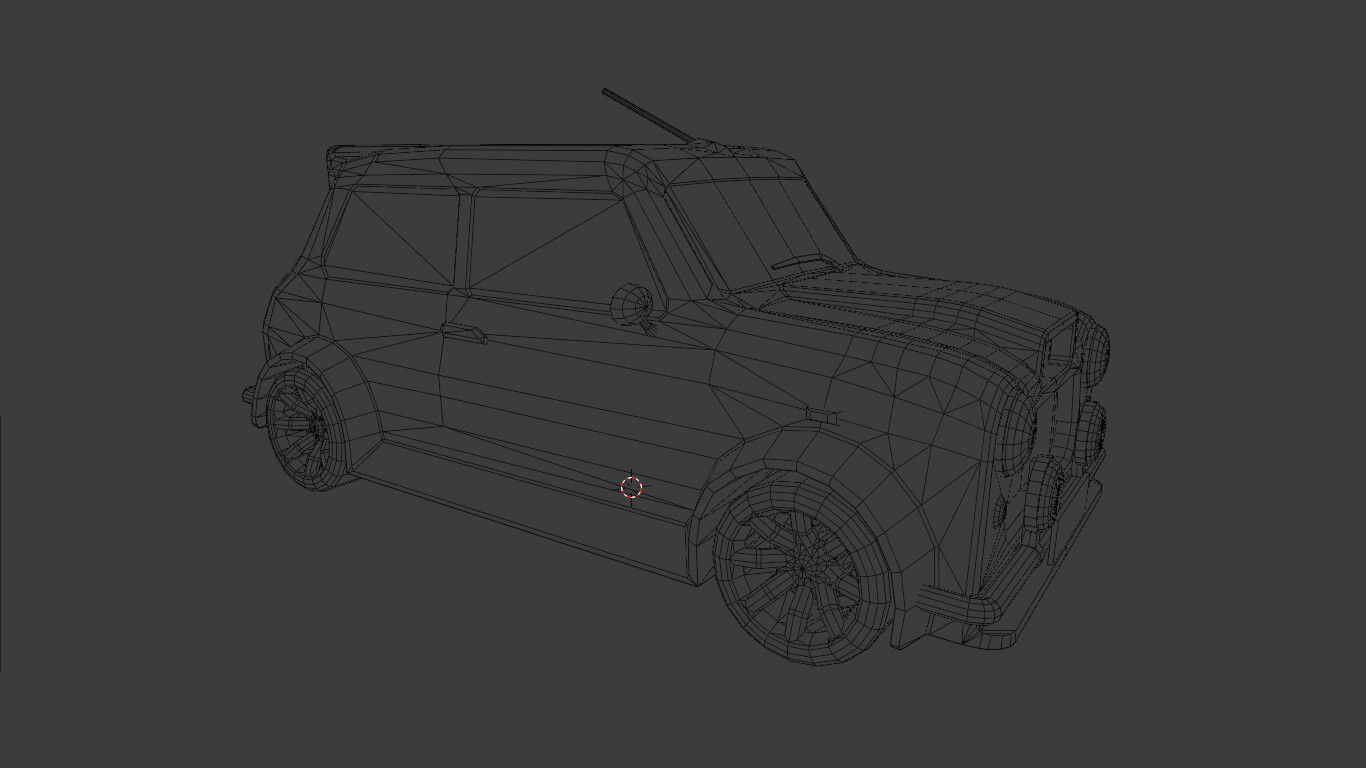Click the small indicator light near the fender
Image resolution: width=1366 pixels, height=768 pixels.
820,414
